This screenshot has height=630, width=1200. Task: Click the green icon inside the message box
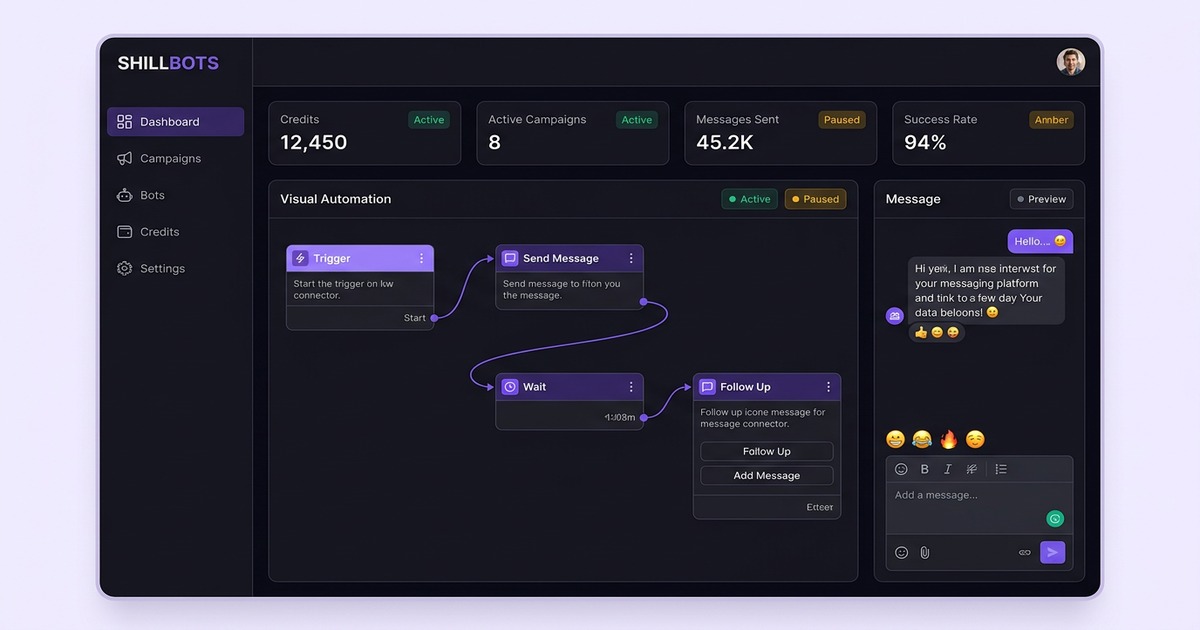tap(1055, 519)
